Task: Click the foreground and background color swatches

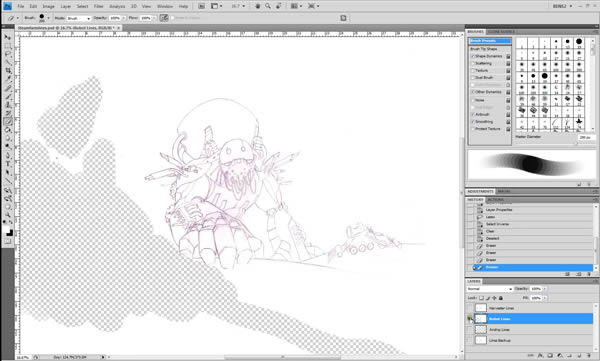Action: [8, 231]
